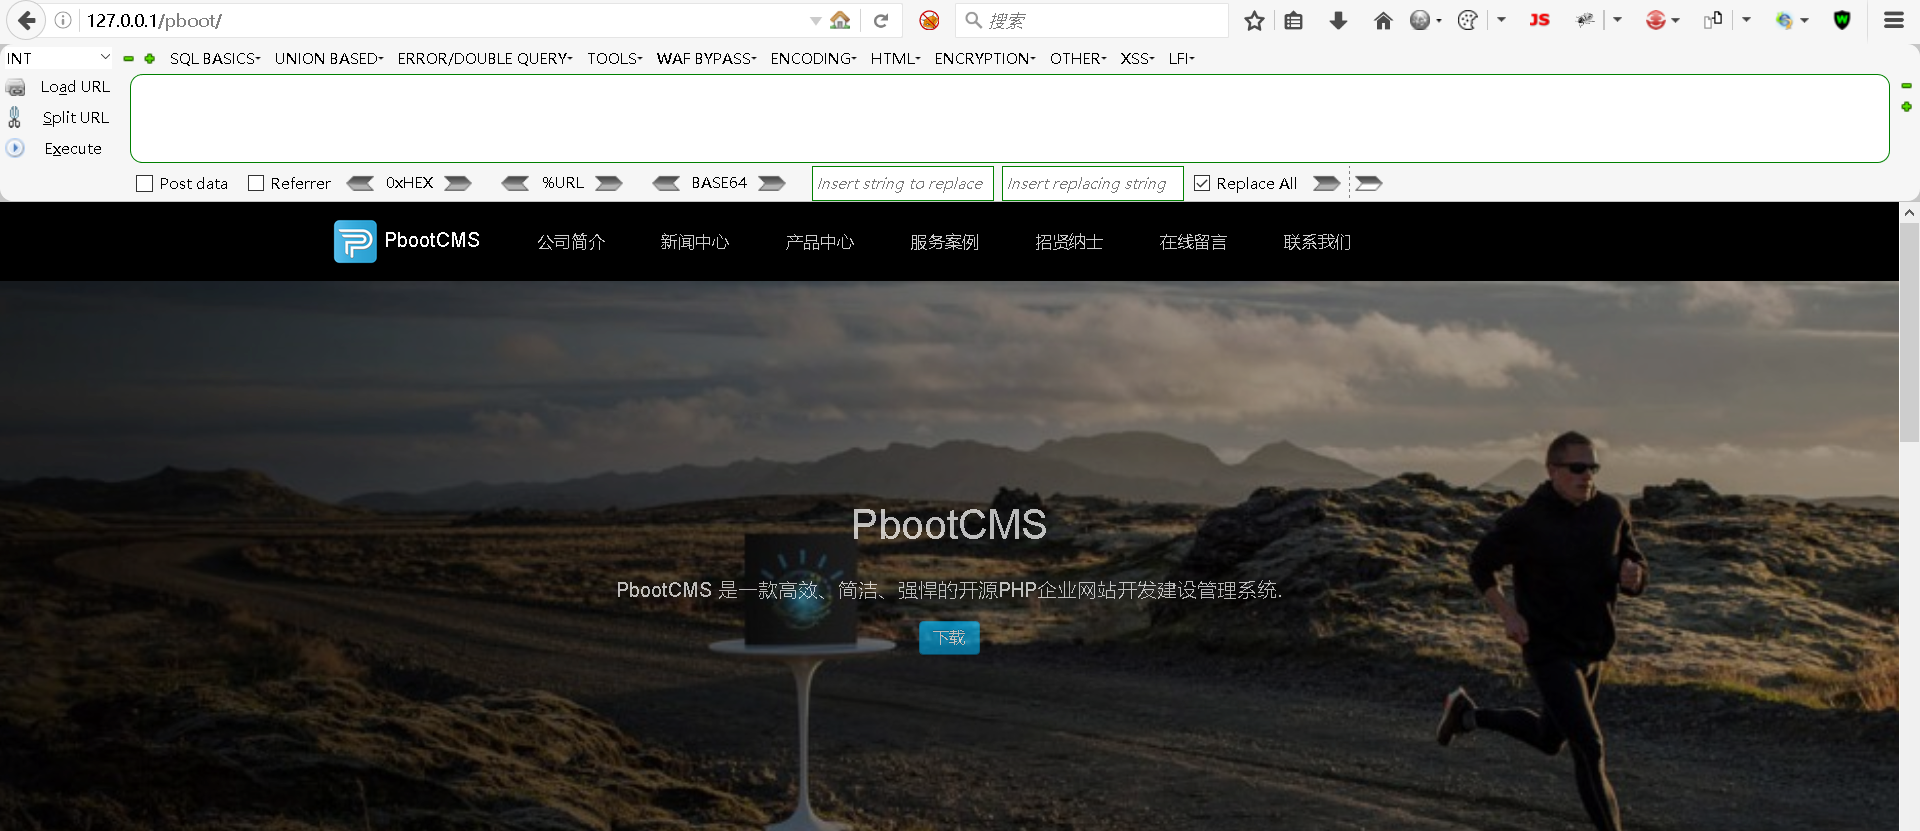
Task: Expand the ERROR/DOUBLE QUERY menu
Action: tap(485, 59)
